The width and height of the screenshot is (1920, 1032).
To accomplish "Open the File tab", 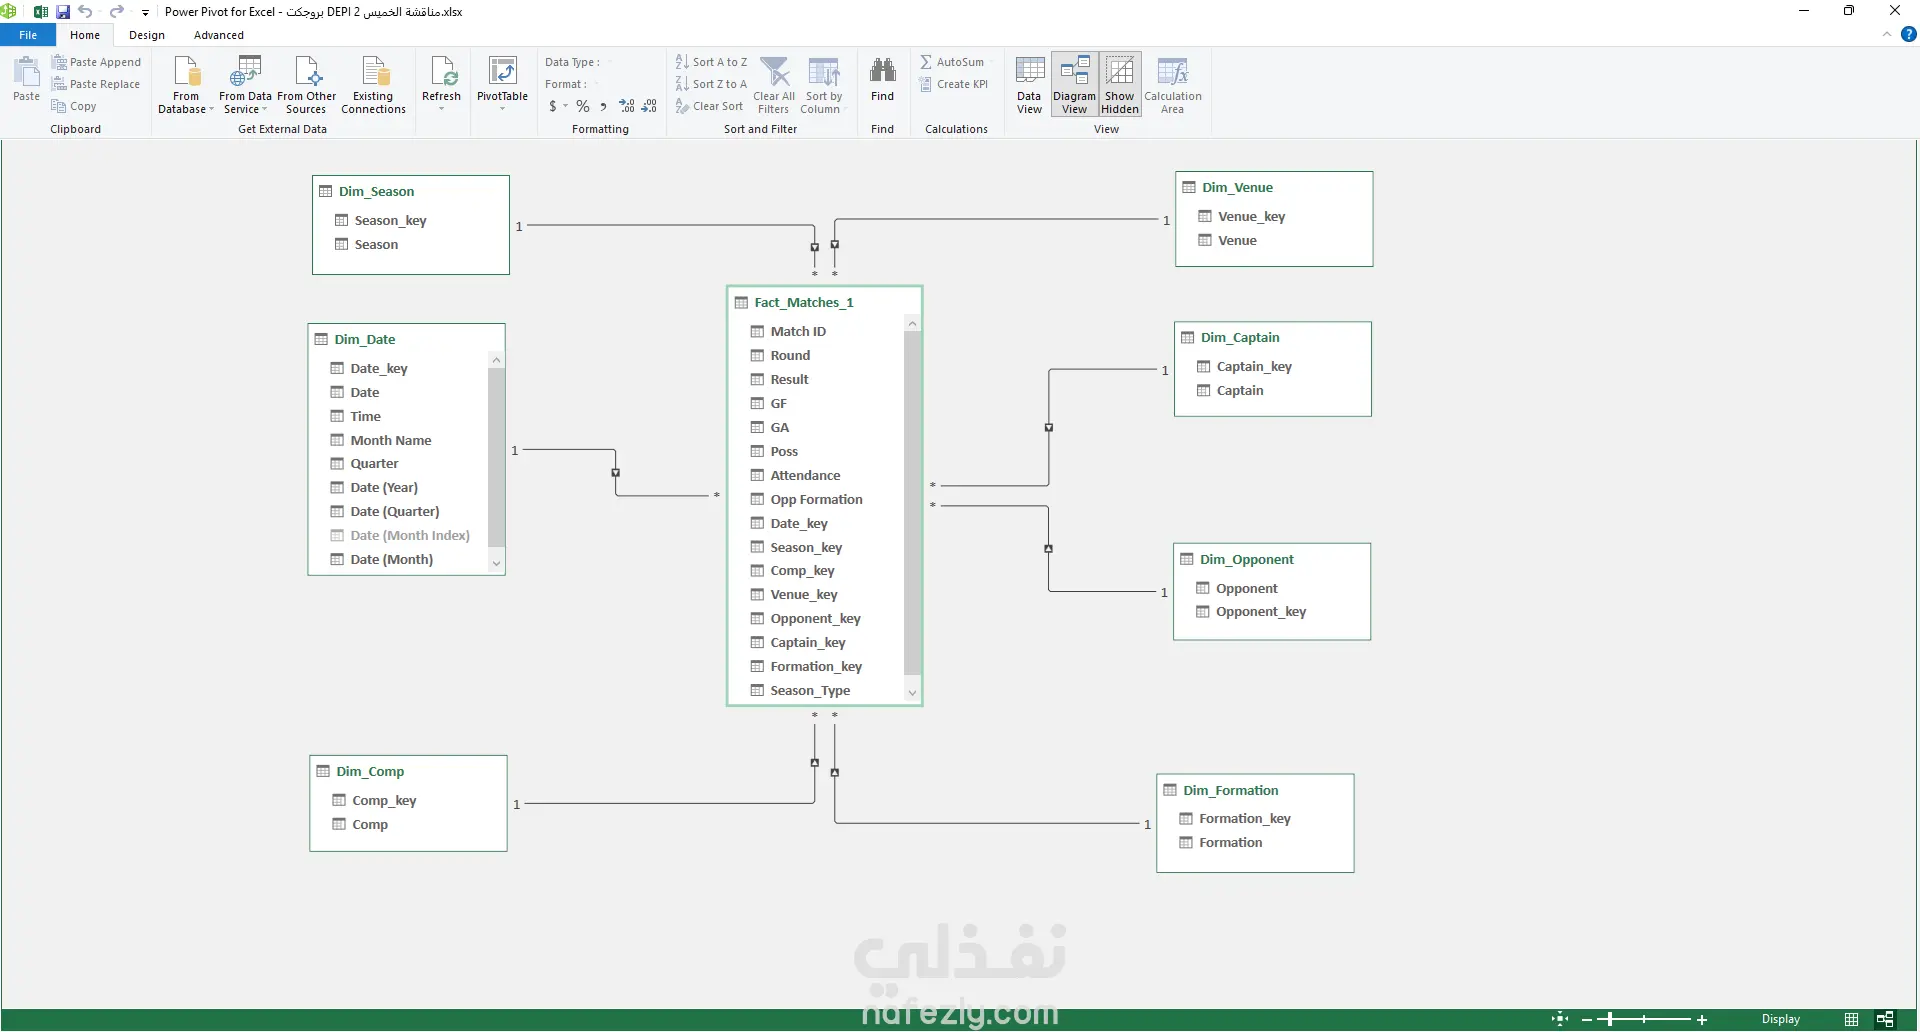I will [x=28, y=35].
